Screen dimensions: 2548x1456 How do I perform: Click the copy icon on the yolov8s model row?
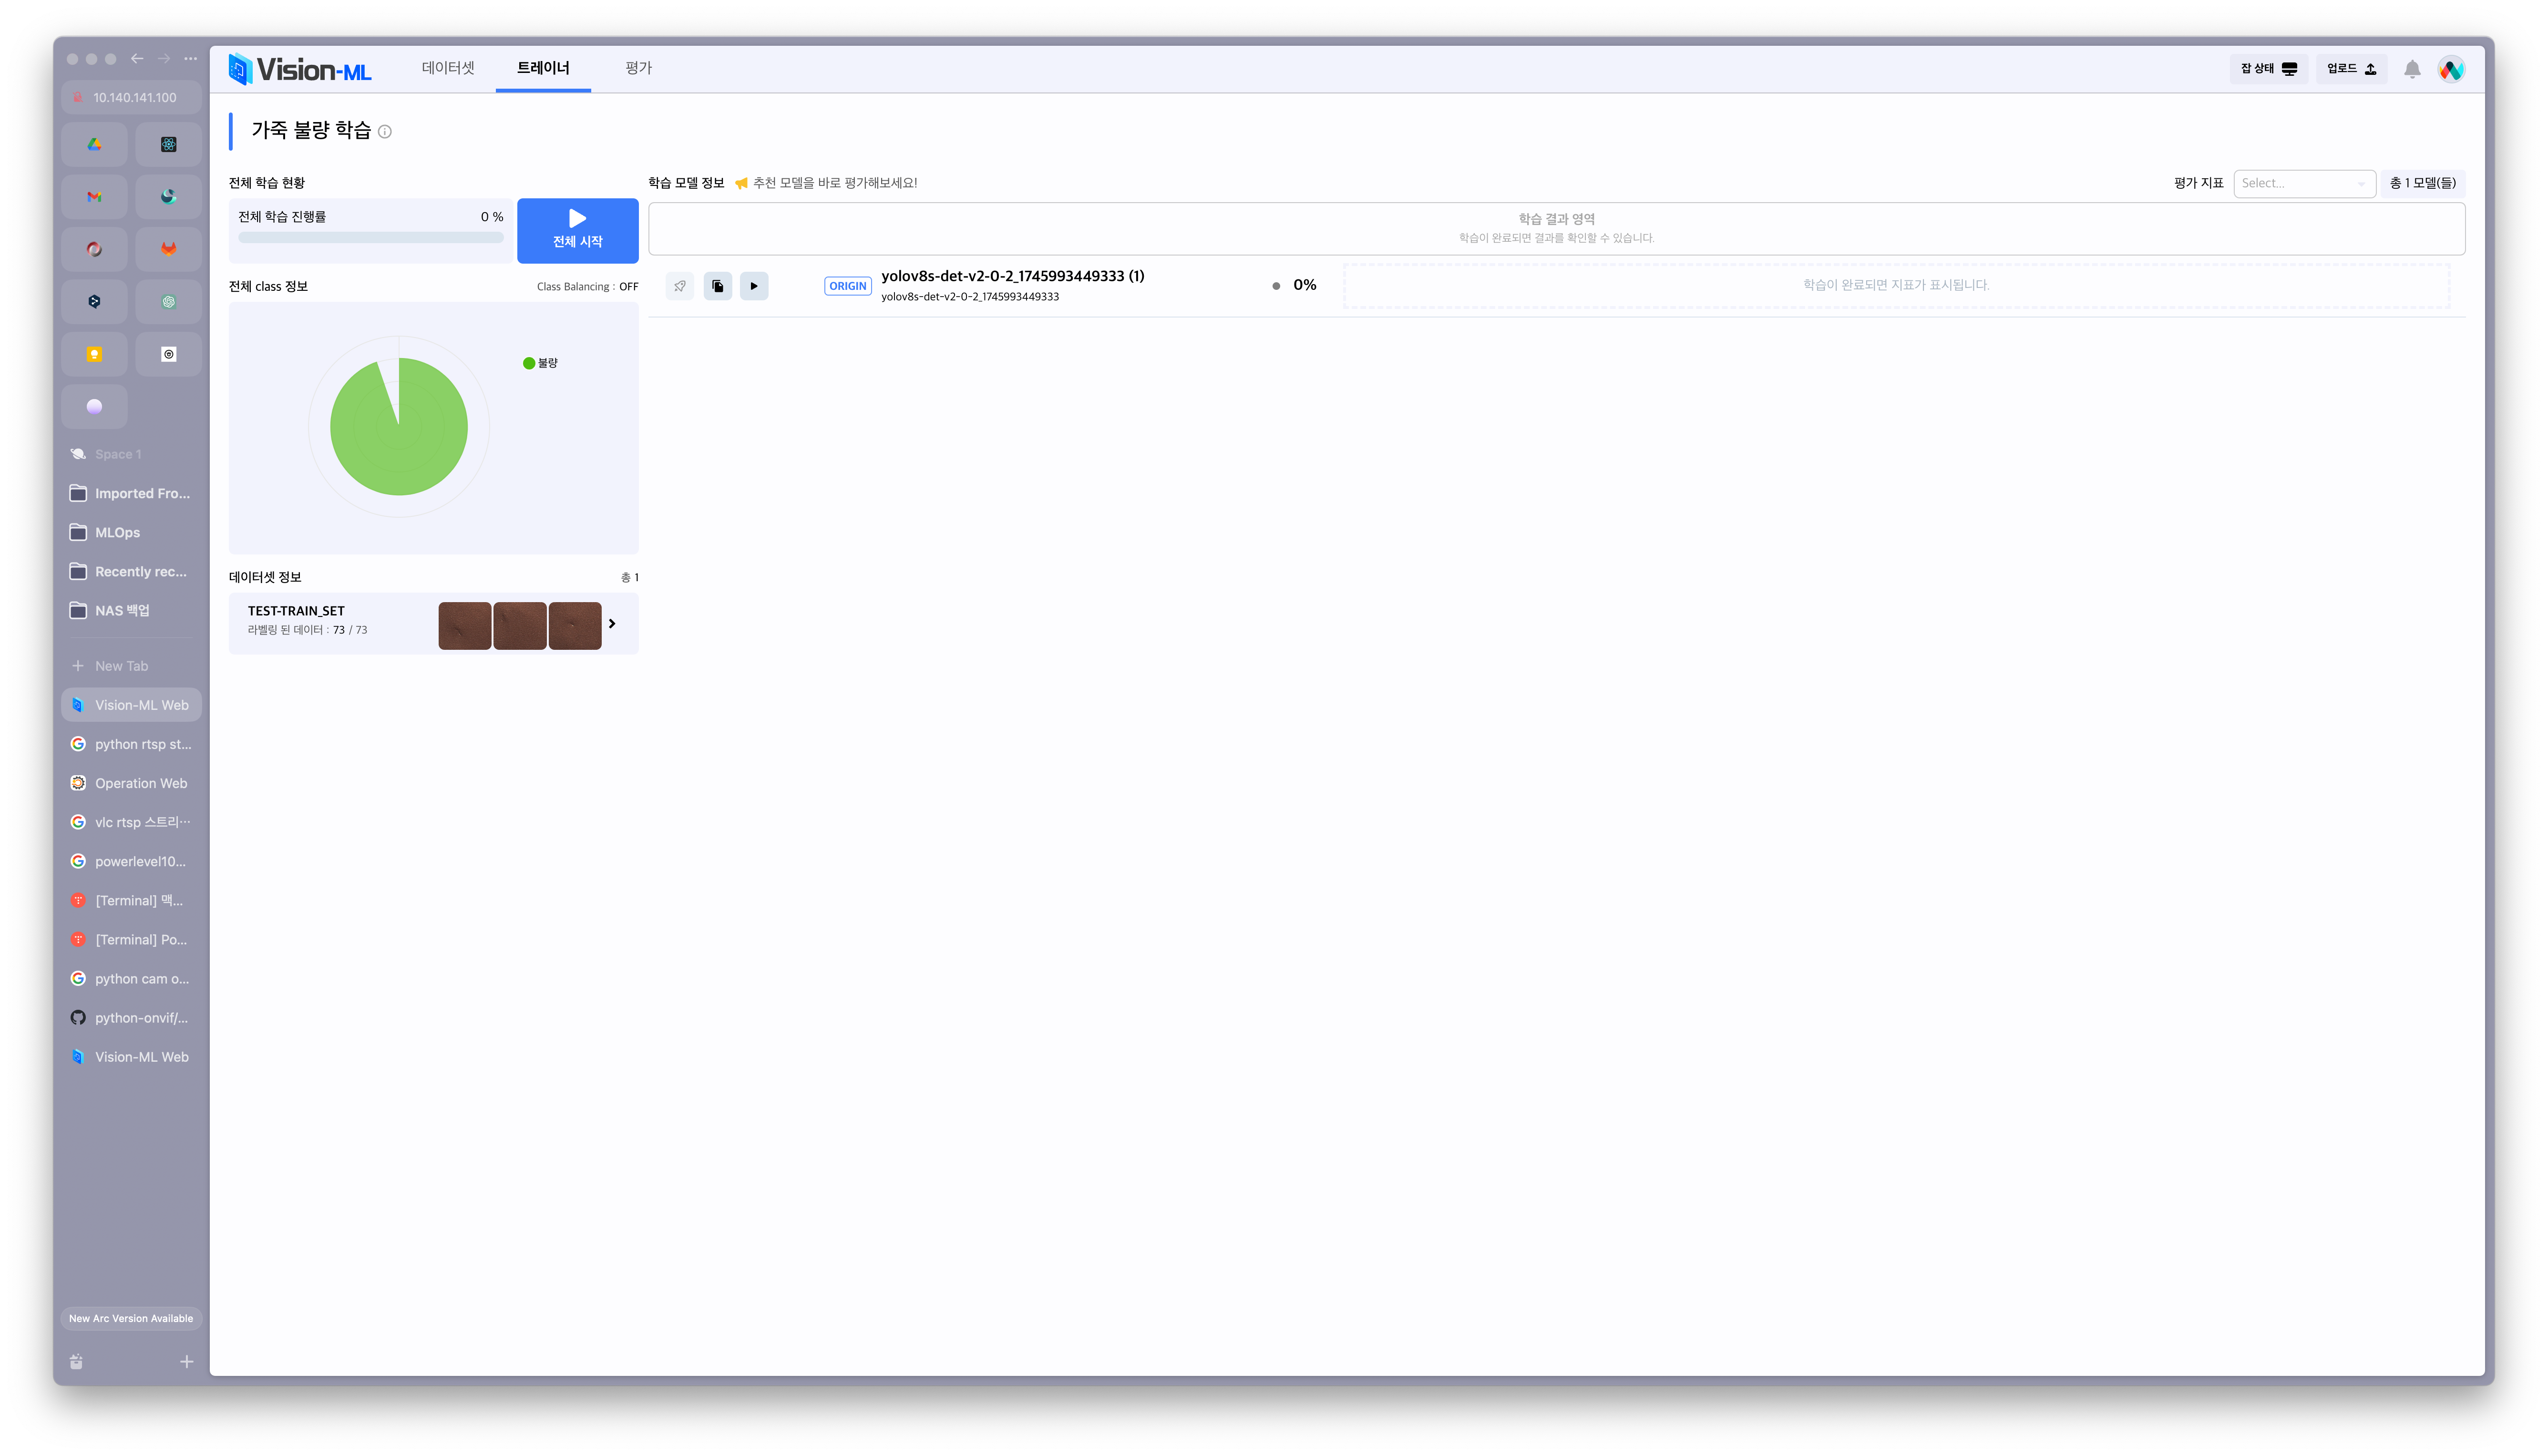(x=717, y=286)
